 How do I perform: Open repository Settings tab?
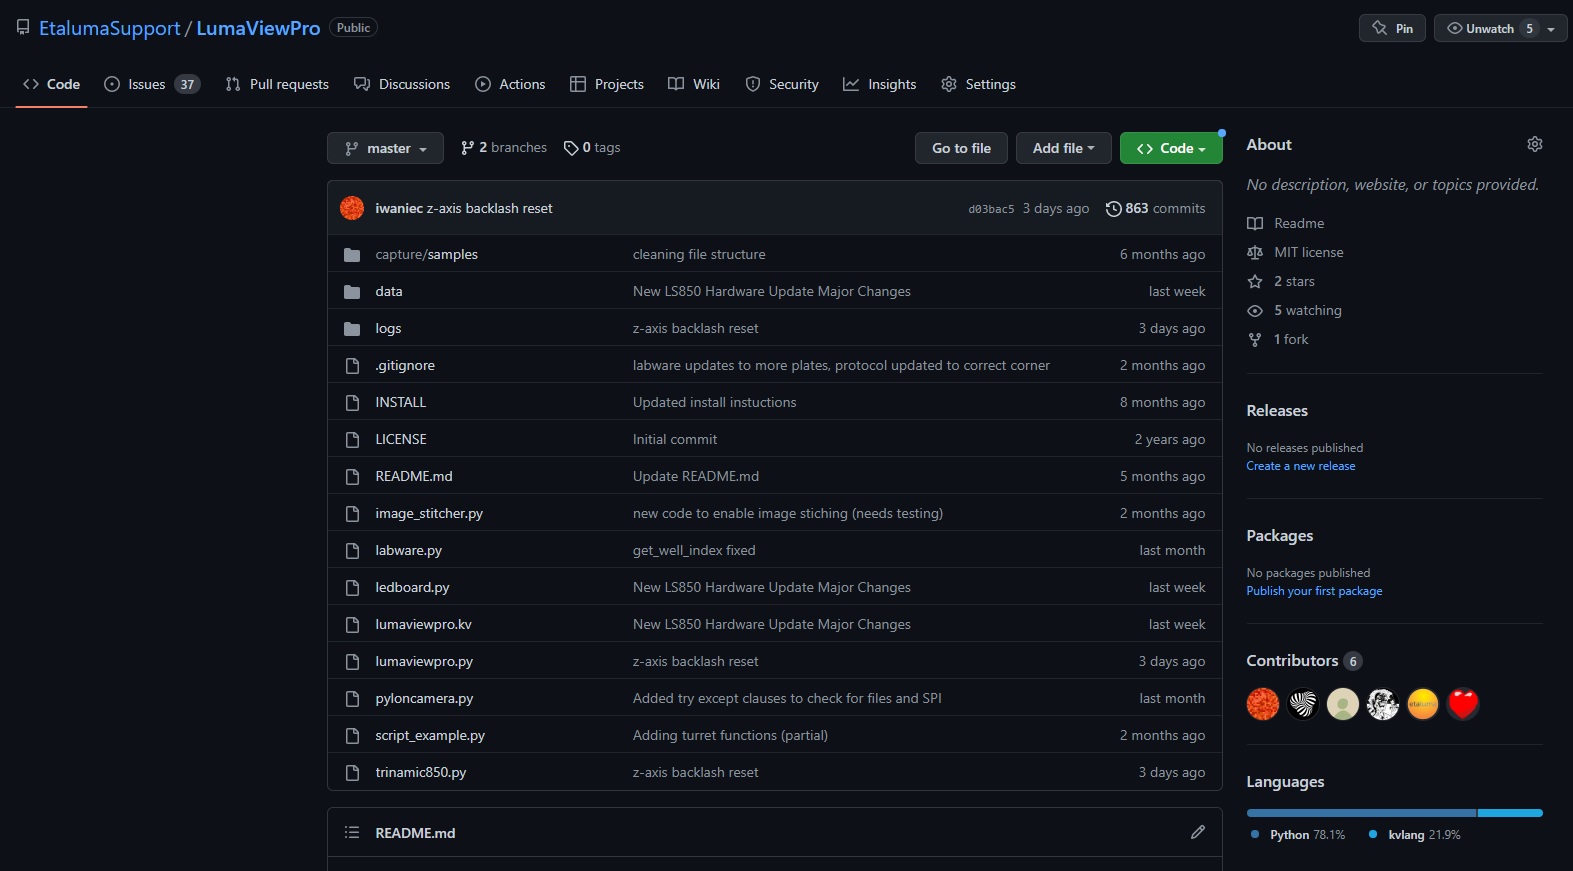click(979, 84)
